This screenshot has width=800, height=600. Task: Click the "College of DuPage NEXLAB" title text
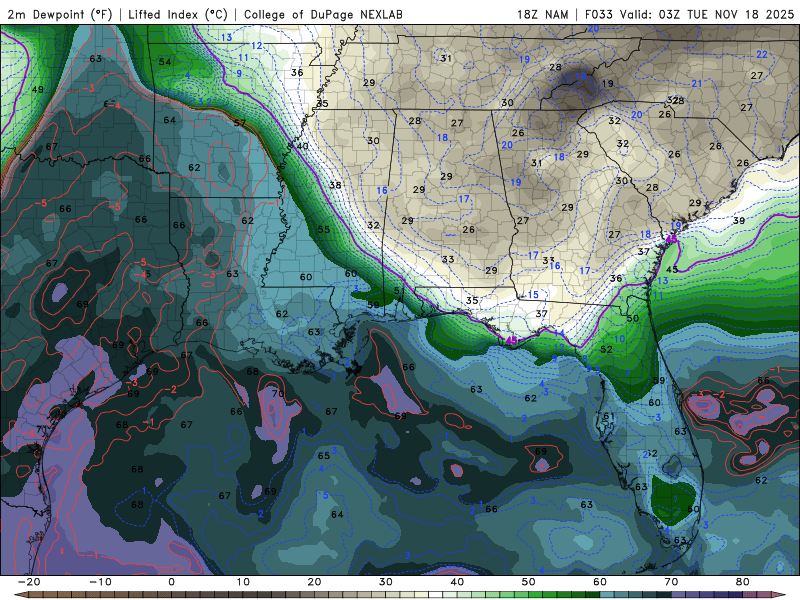click(323, 14)
